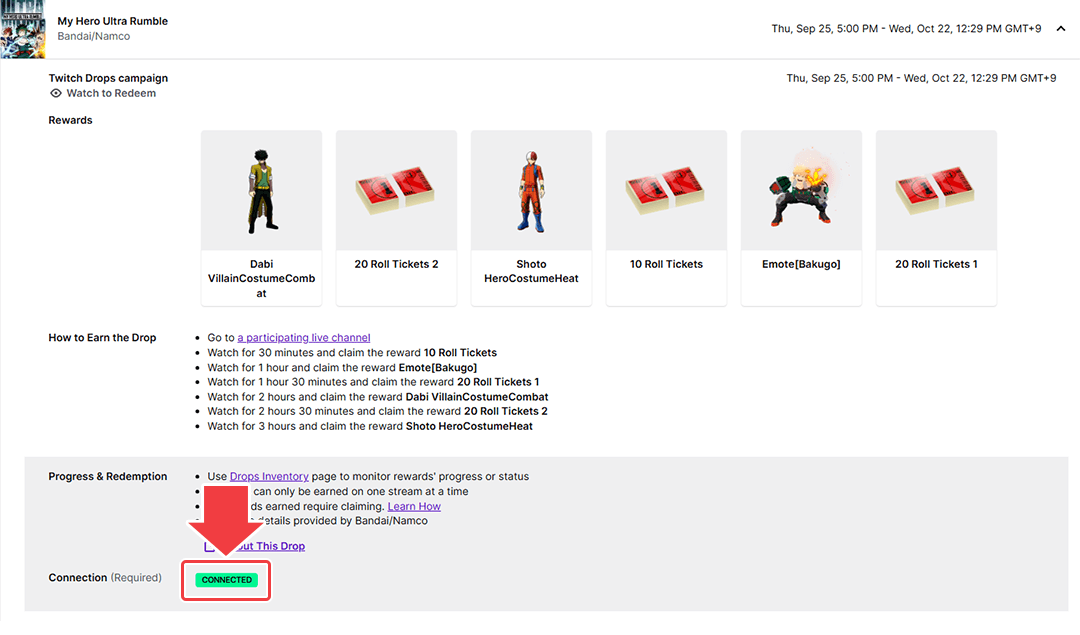Click the Watch to Redeem eye icon
The height and width of the screenshot is (635, 1080).
56,94
